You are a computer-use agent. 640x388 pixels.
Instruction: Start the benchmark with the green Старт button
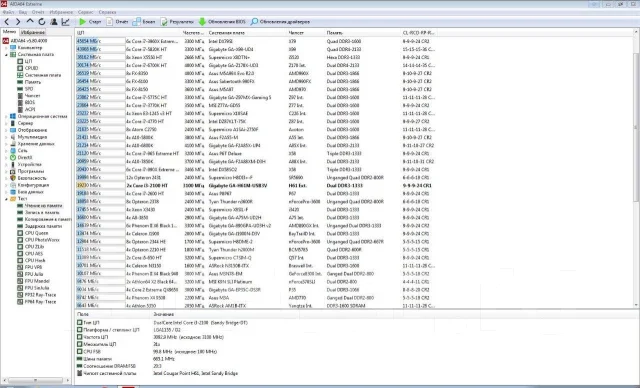click(x=90, y=22)
